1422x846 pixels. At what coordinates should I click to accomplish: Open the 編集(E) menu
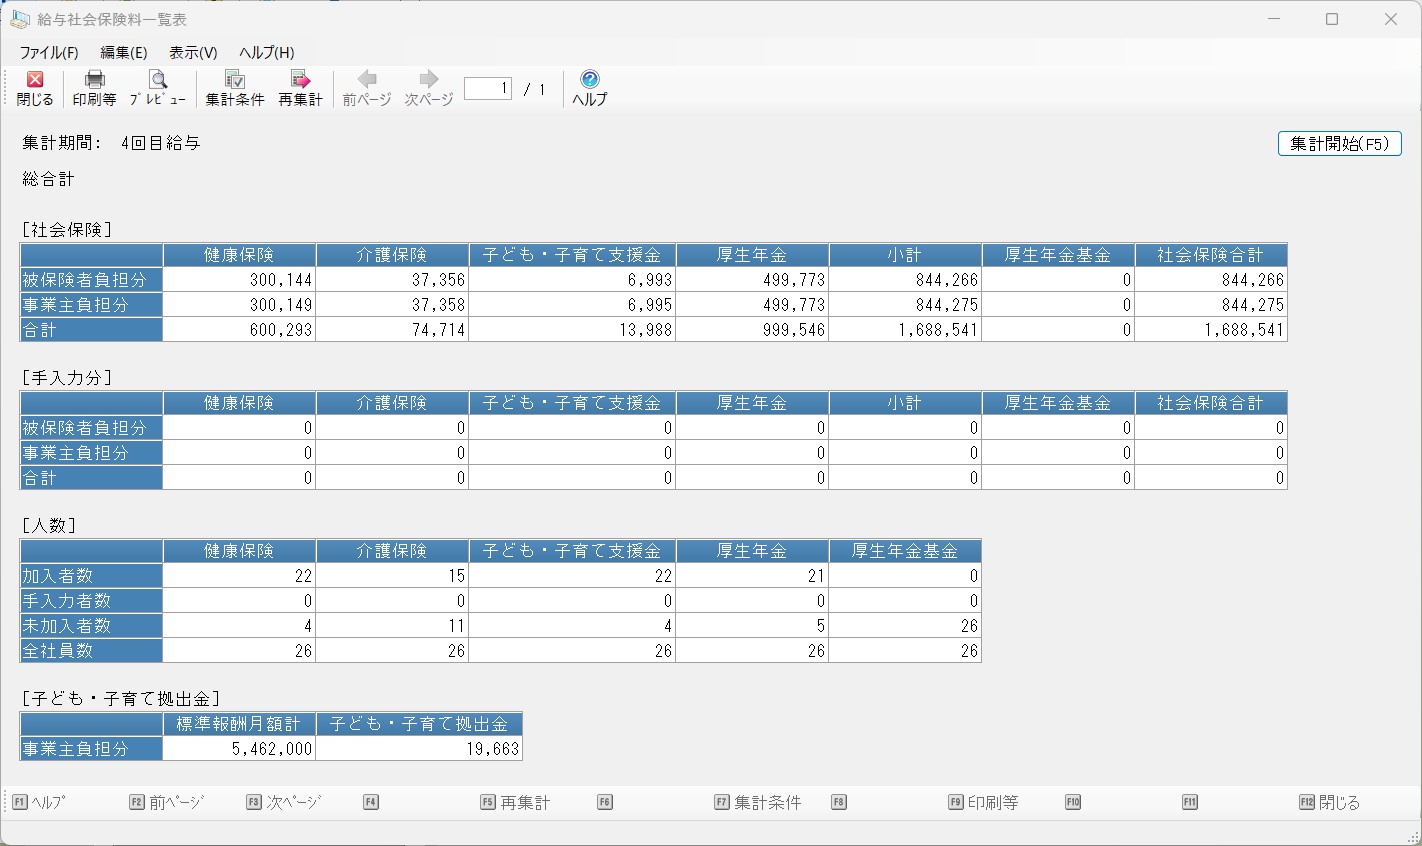123,53
